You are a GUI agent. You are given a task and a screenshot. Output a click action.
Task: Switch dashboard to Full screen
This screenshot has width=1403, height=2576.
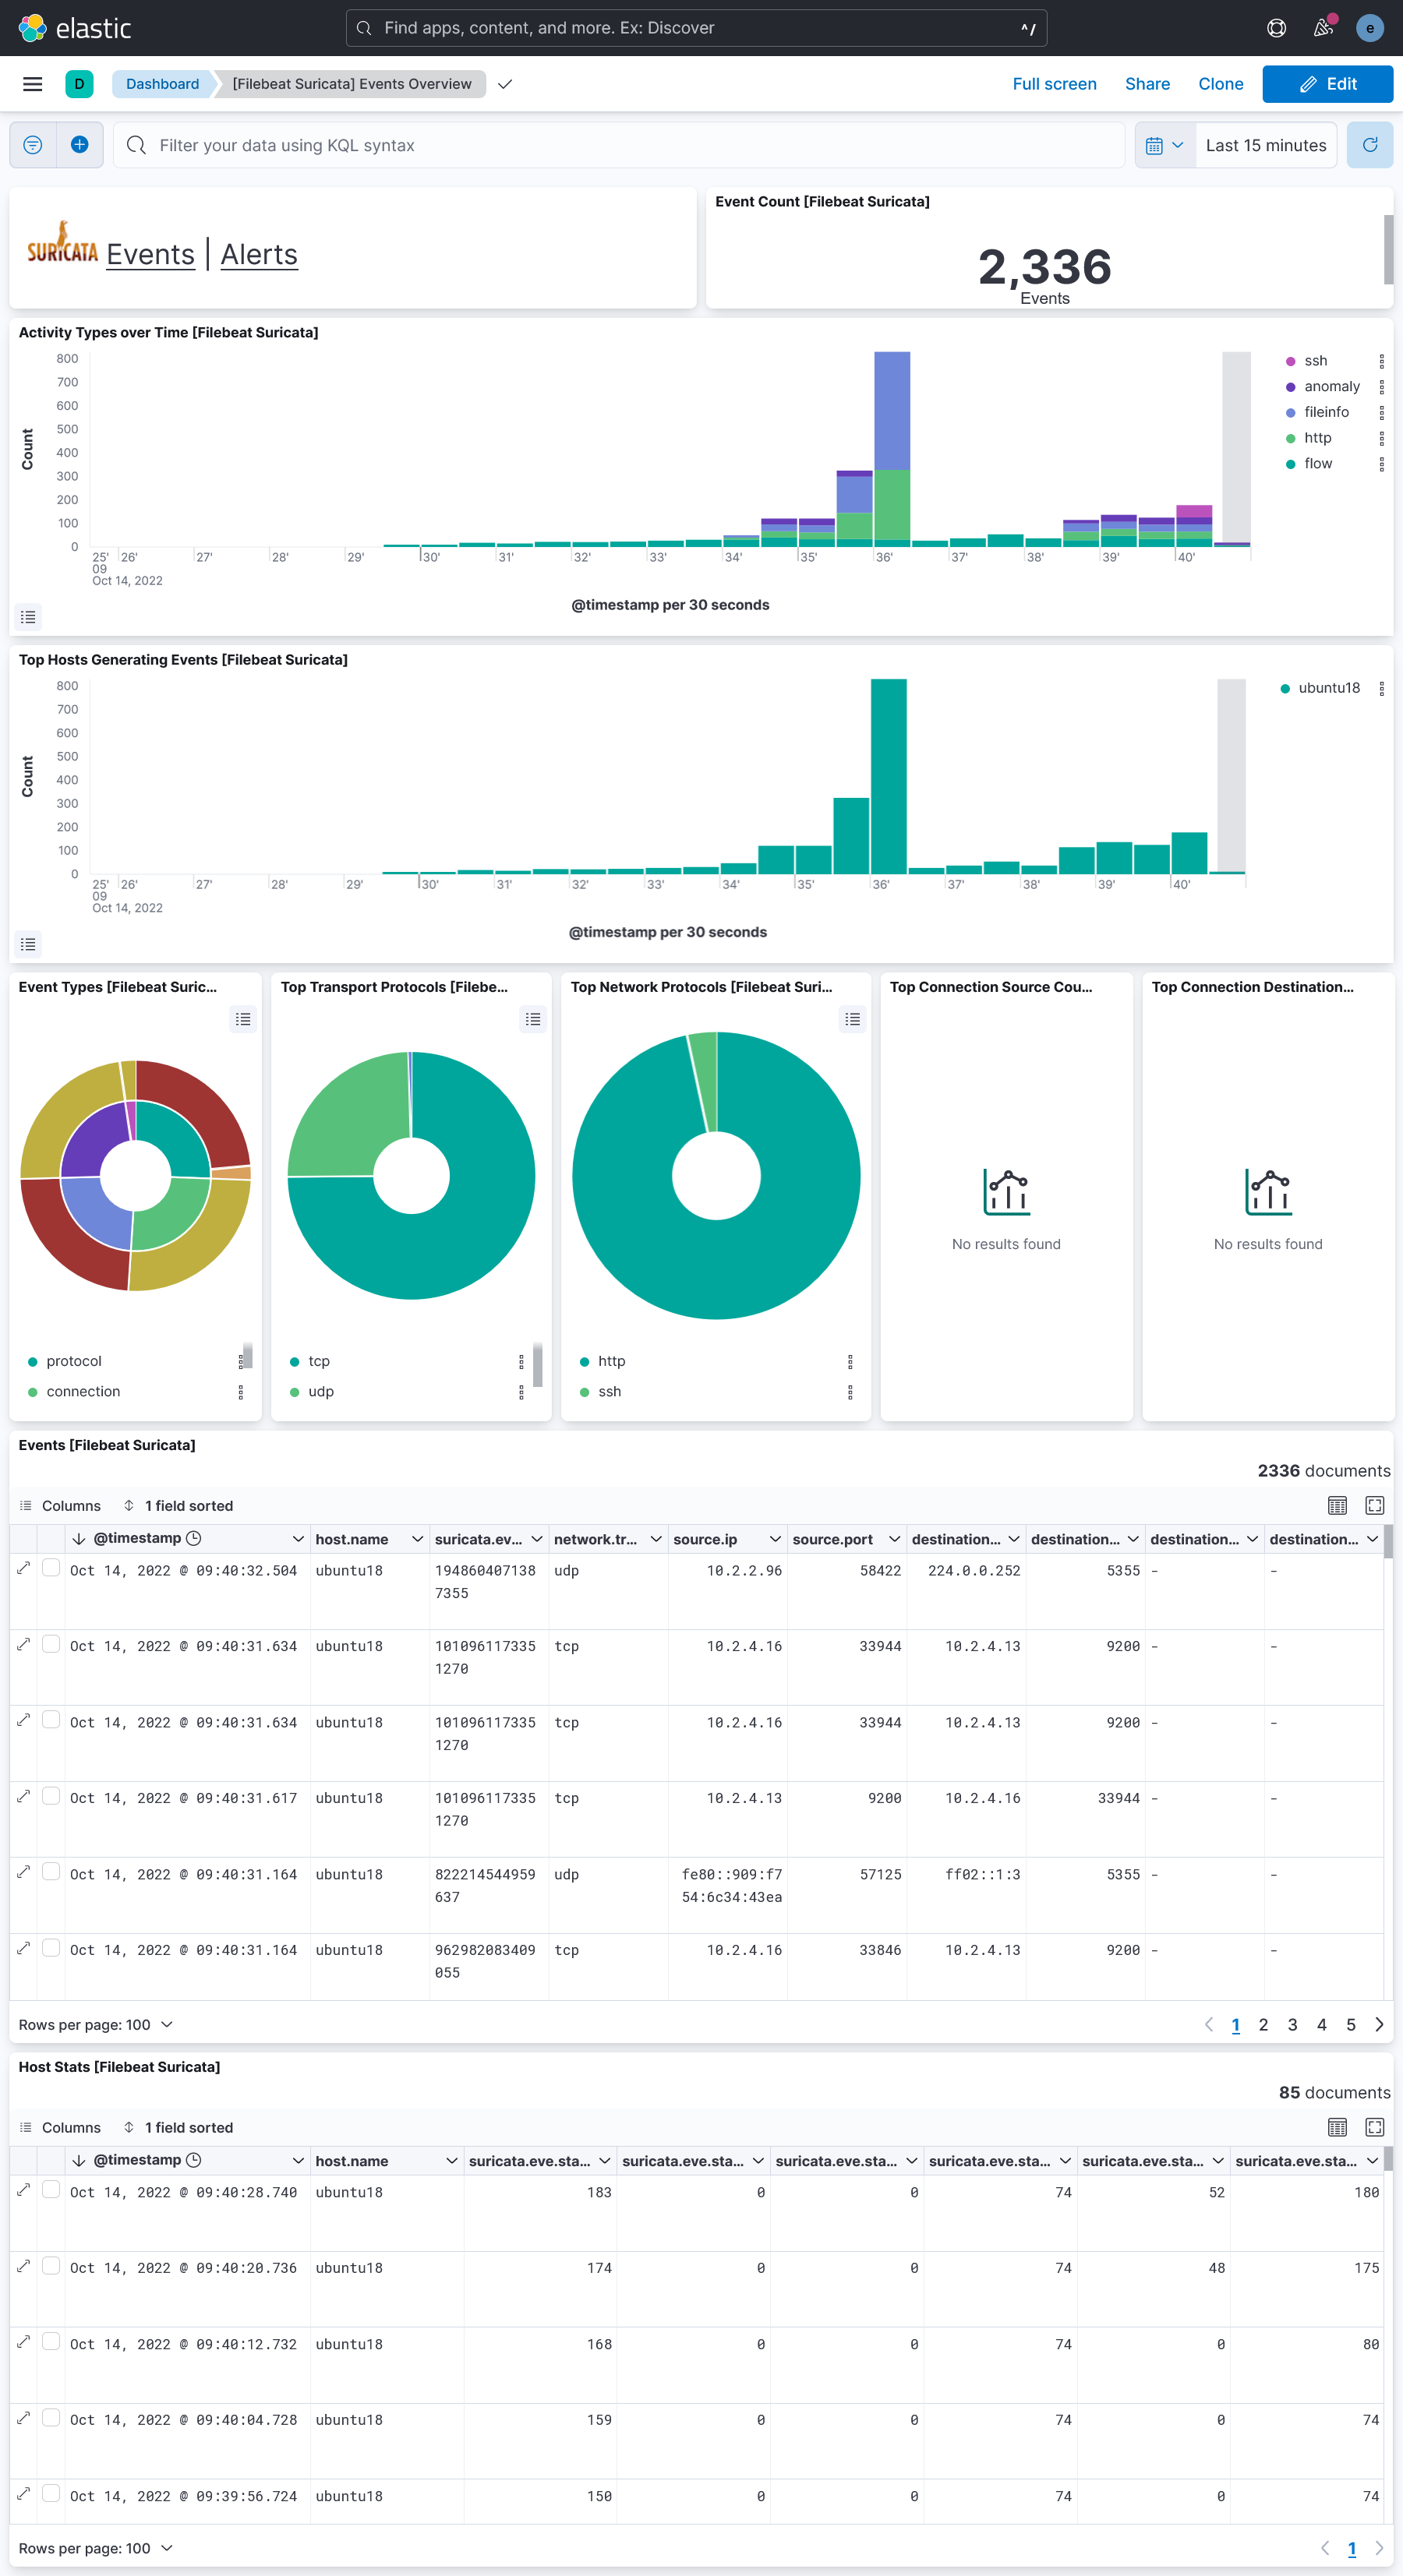pyautogui.click(x=1054, y=84)
